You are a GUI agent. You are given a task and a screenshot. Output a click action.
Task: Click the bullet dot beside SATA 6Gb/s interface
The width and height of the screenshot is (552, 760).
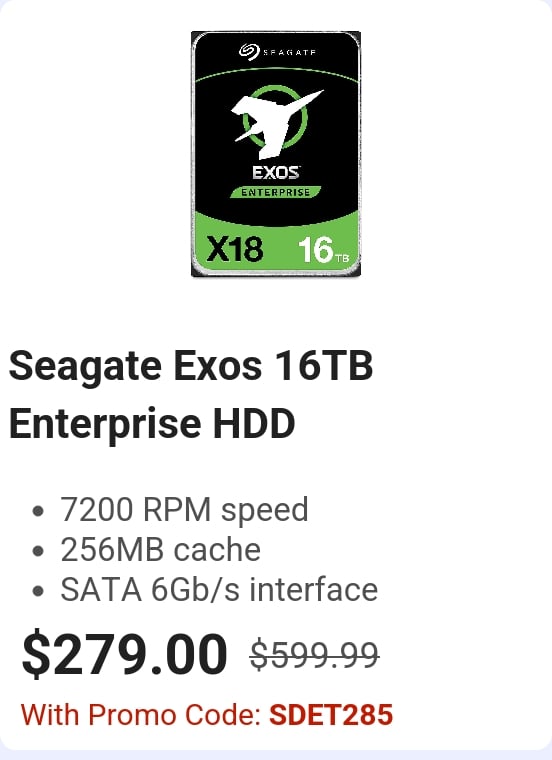pos(38,591)
